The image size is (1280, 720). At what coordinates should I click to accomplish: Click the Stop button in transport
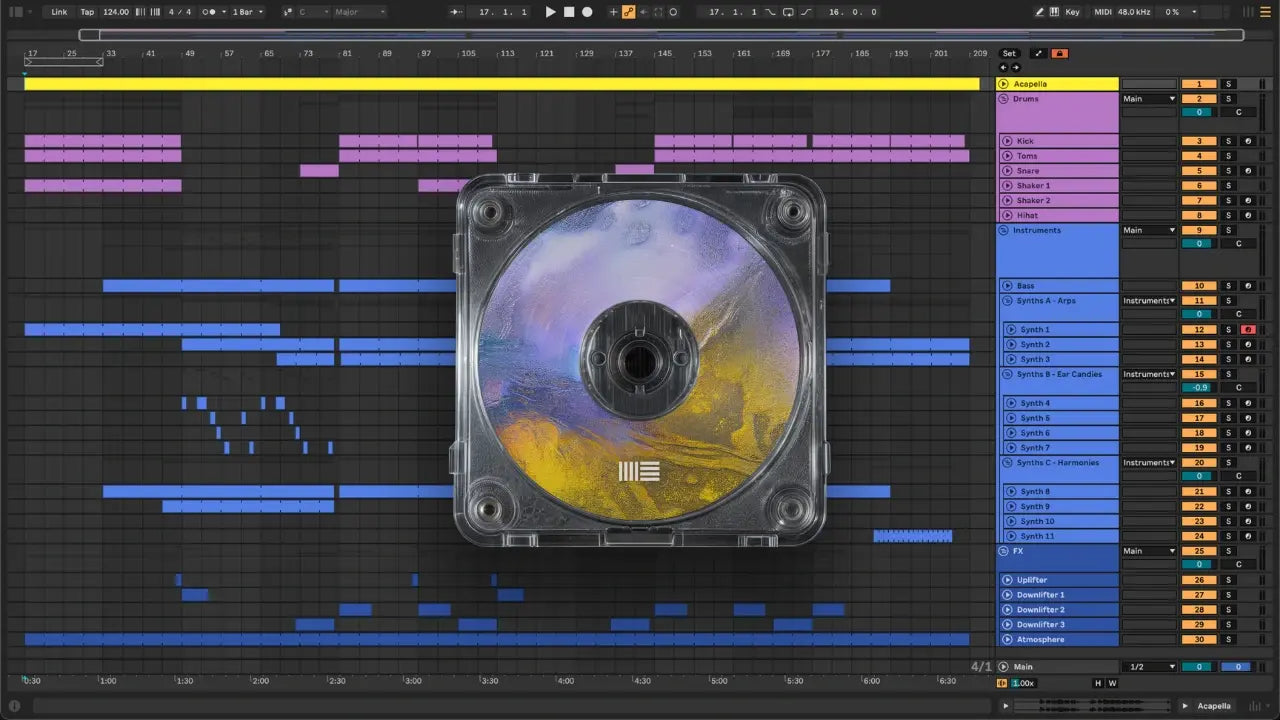tap(569, 12)
